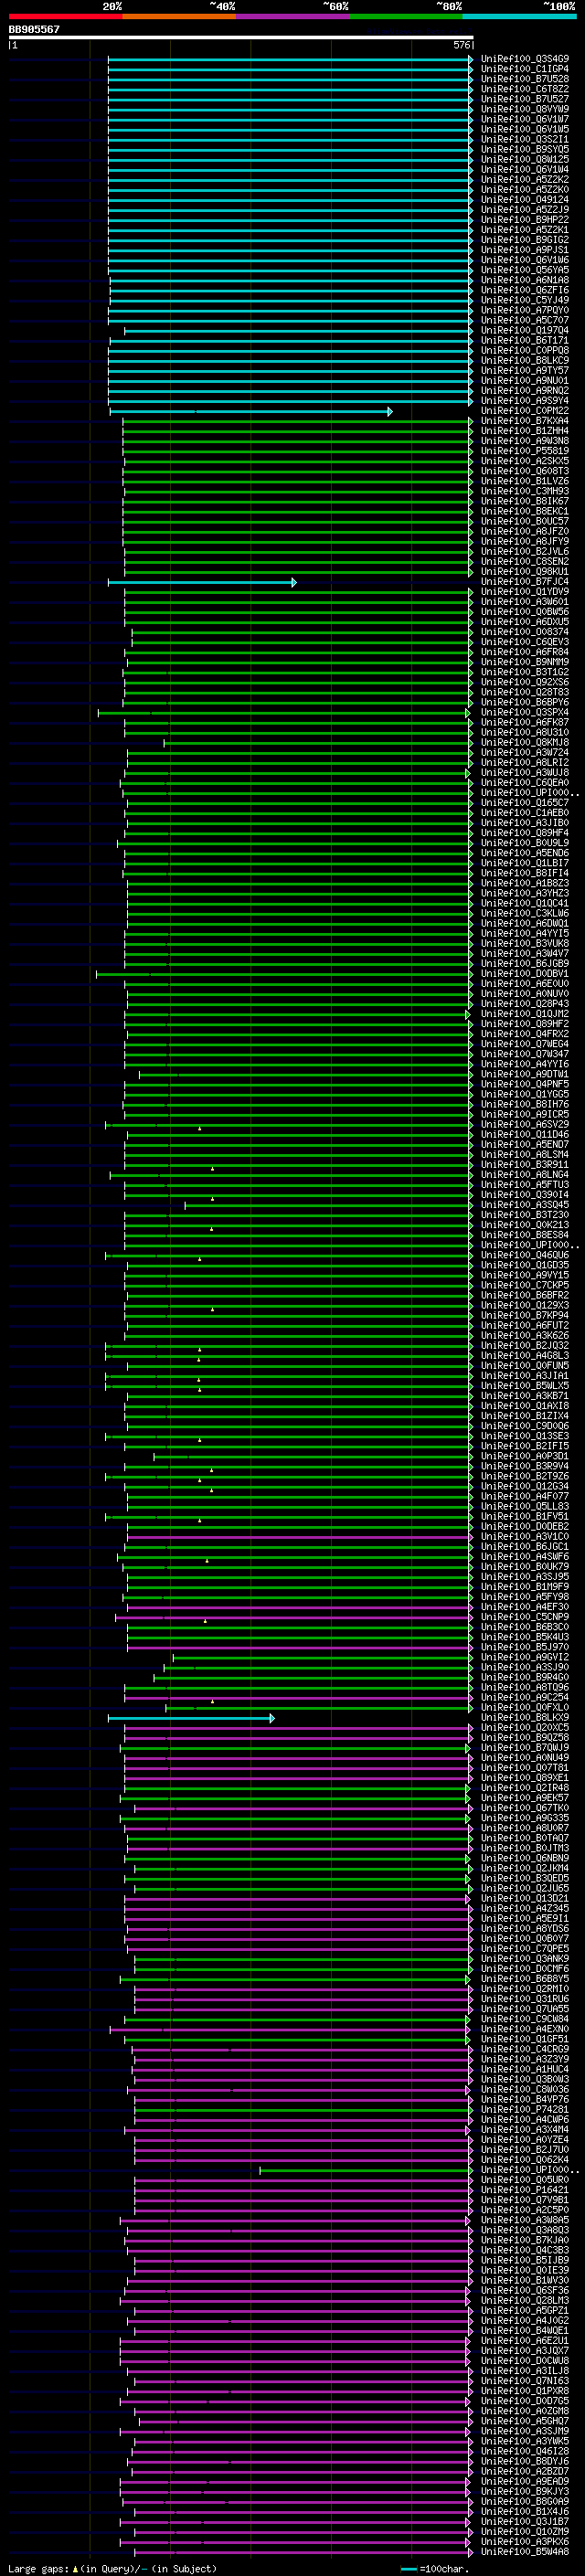Open hit UniRef100_B3R911
Viewport: 585px width, 2576px height.
pos(525,1164)
